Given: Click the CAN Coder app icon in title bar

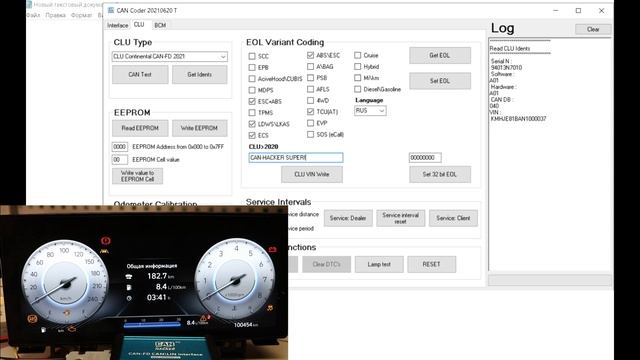Looking at the screenshot, I should point(111,10).
